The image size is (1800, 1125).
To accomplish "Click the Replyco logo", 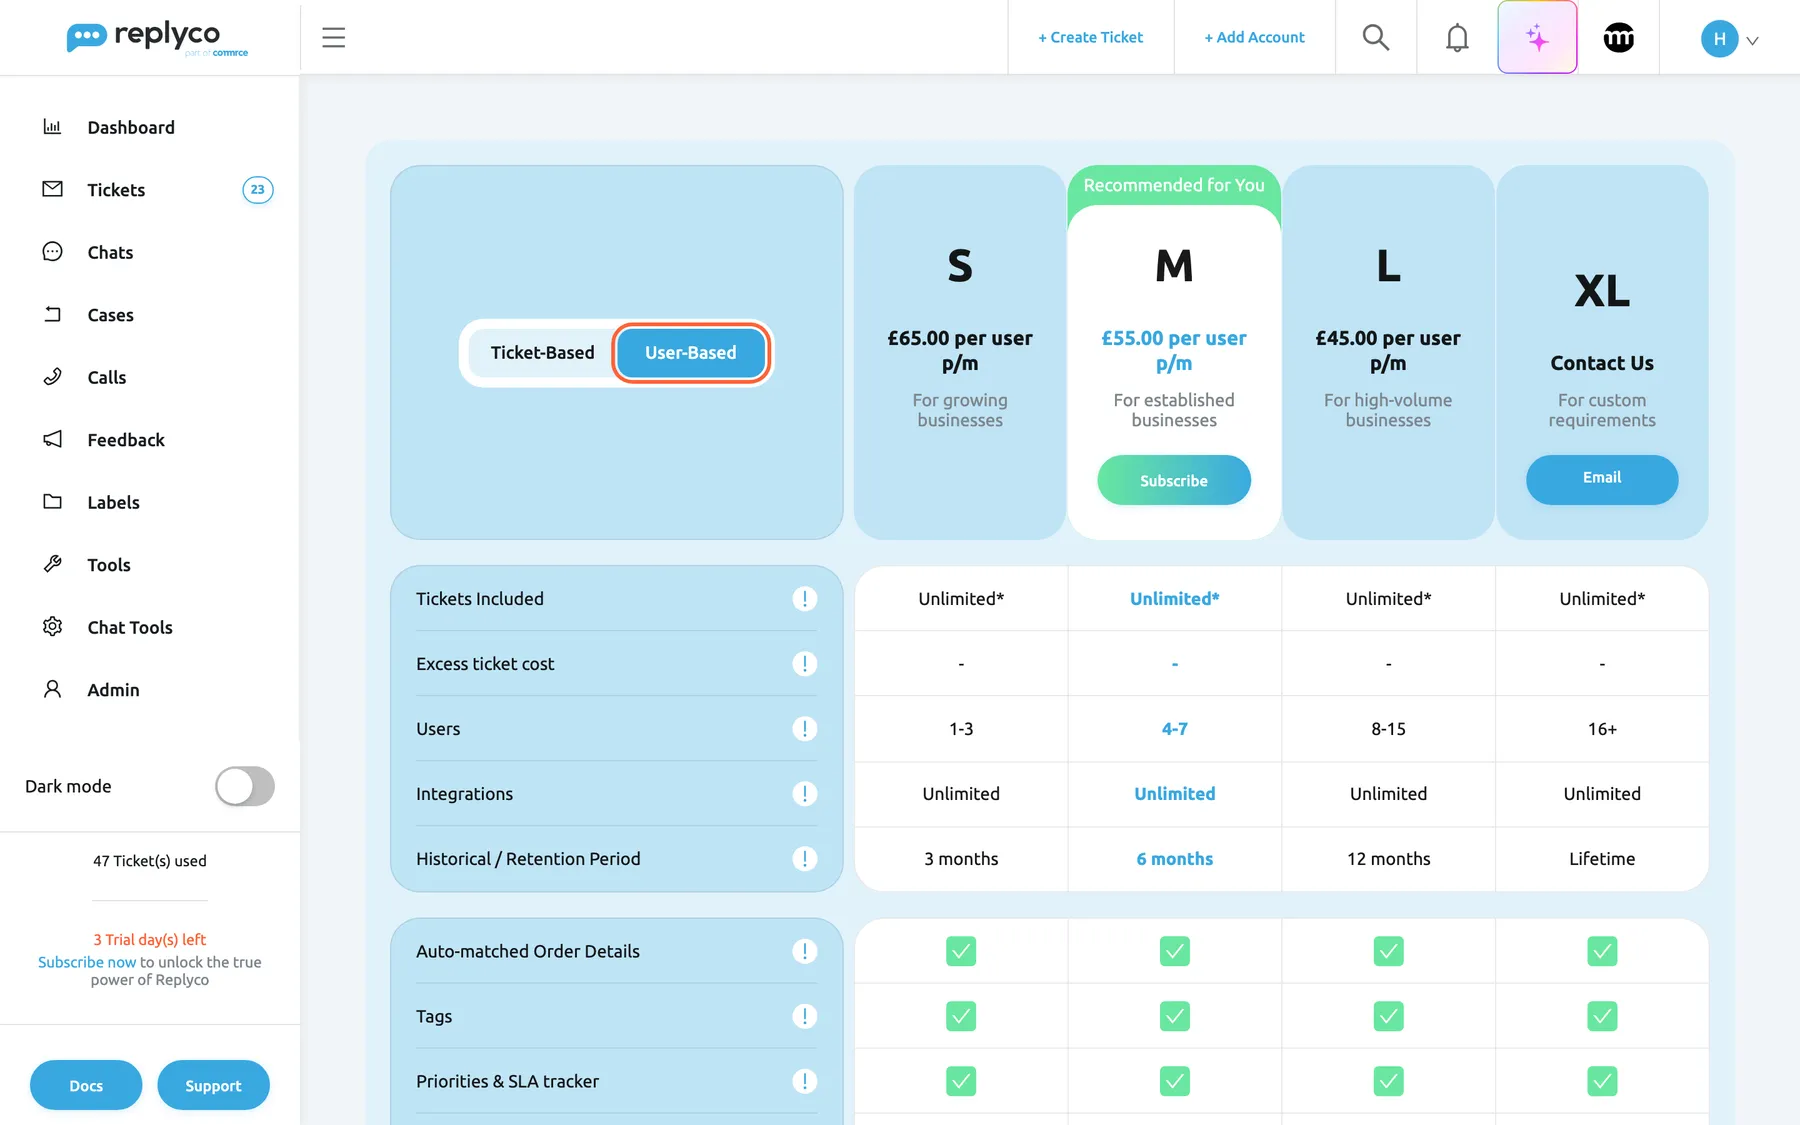I will (x=157, y=38).
